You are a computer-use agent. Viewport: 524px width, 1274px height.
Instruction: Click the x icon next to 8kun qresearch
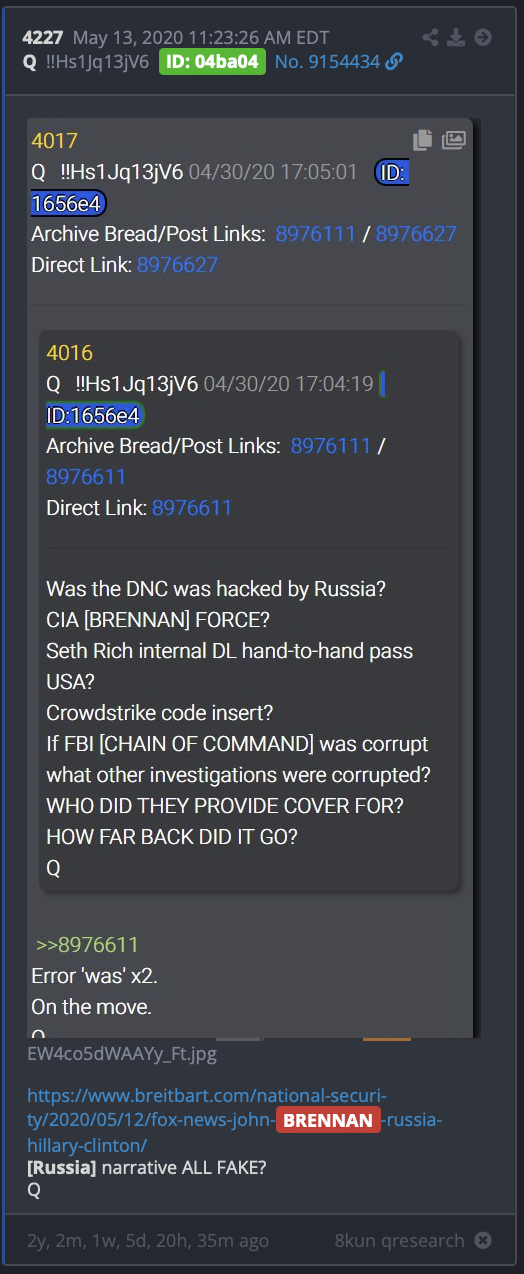(x=483, y=1240)
